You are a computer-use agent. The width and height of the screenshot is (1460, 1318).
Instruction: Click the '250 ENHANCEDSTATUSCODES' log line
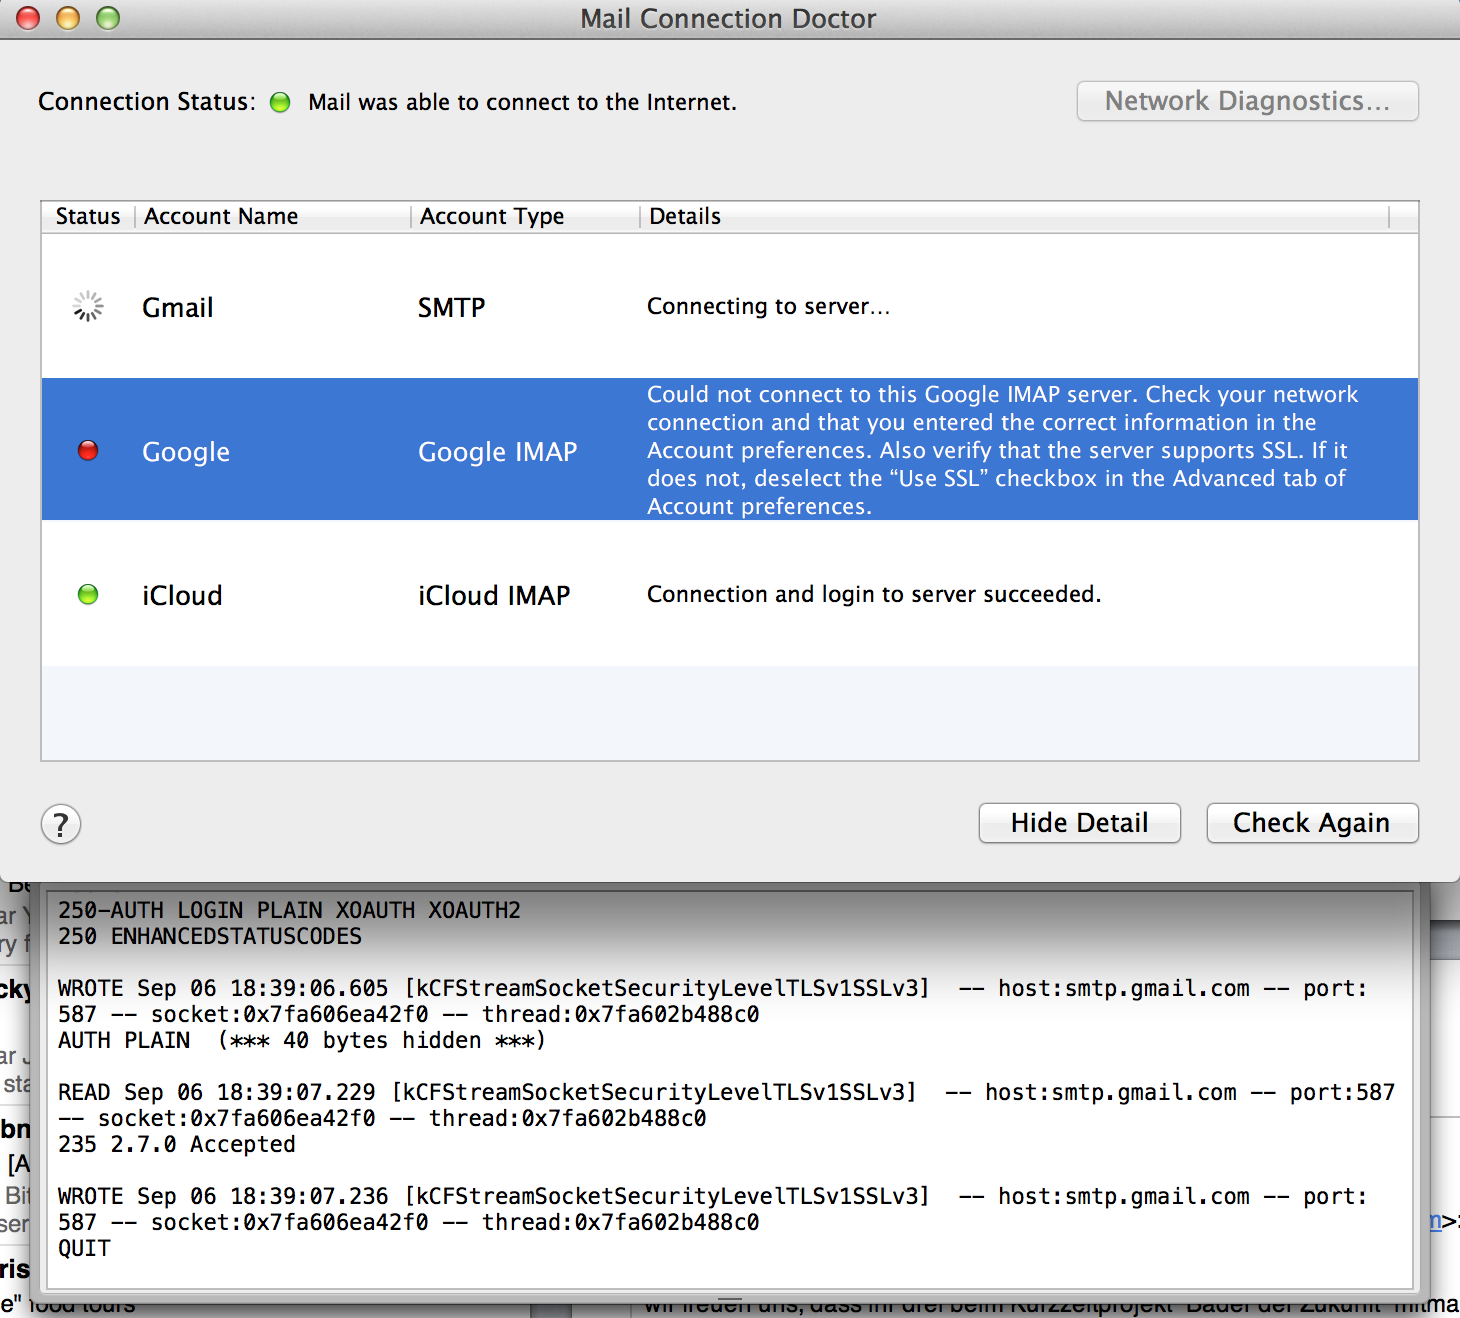coord(210,936)
